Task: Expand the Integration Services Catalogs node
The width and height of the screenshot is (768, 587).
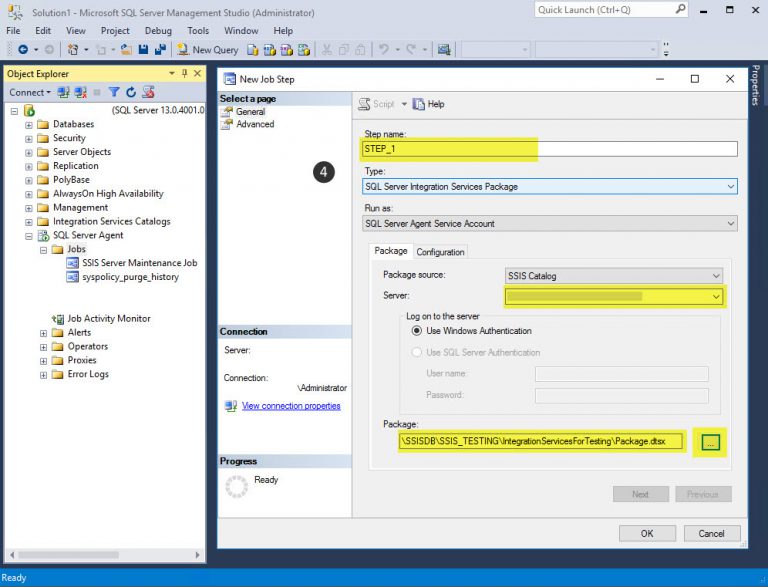Action: click(x=29, y=222)
